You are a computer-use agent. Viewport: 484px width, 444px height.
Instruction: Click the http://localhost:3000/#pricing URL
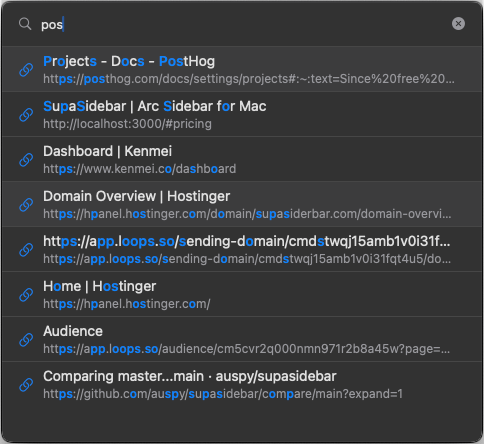(127, 124)
